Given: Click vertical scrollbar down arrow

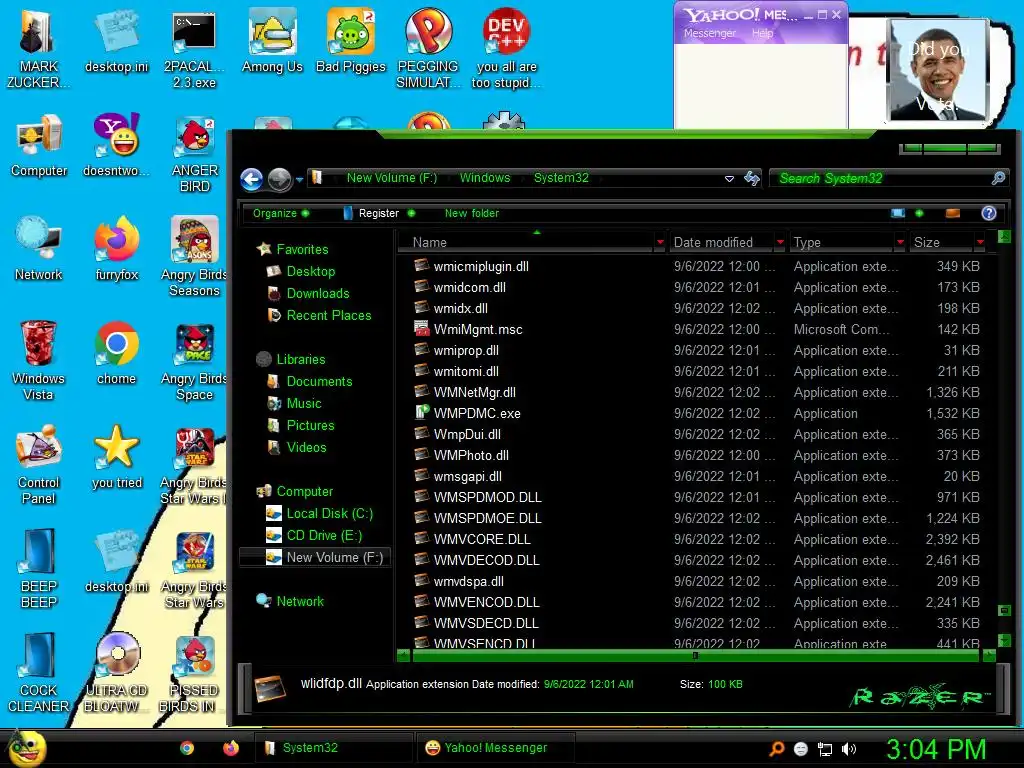Looking at the screenshot, I should pos(1004,639).
